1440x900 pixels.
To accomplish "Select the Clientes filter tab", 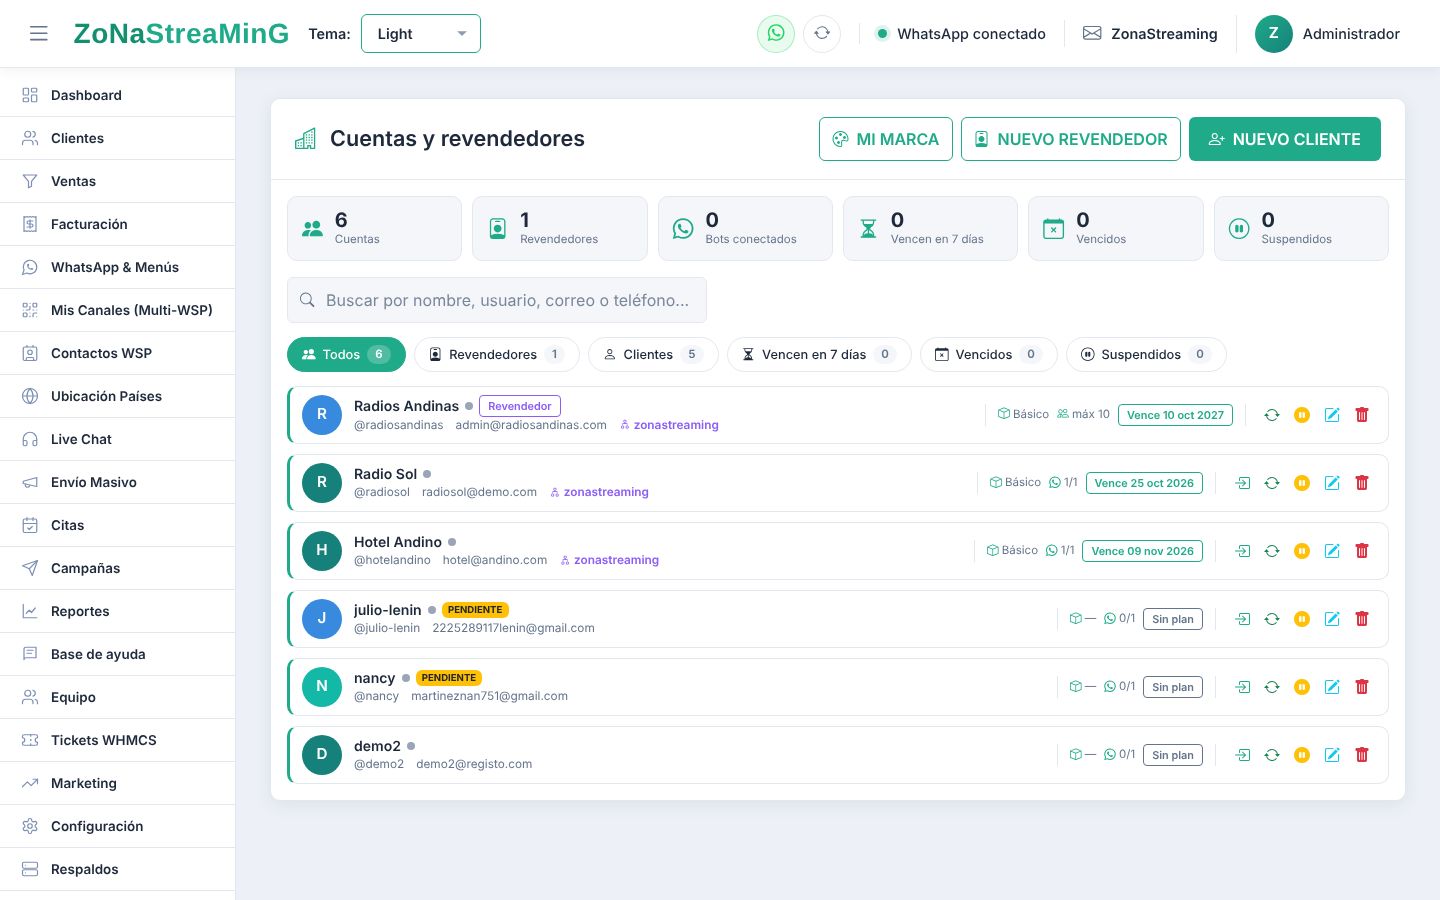I will pos(653,354).
